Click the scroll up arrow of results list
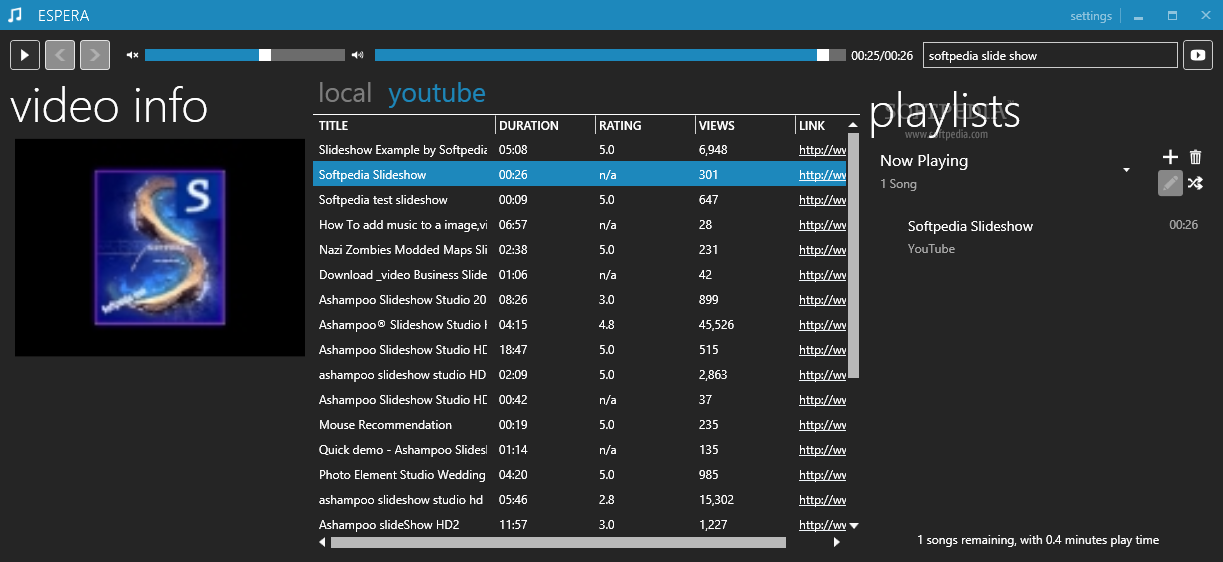1223x562 pixels. tap(853, 125)
